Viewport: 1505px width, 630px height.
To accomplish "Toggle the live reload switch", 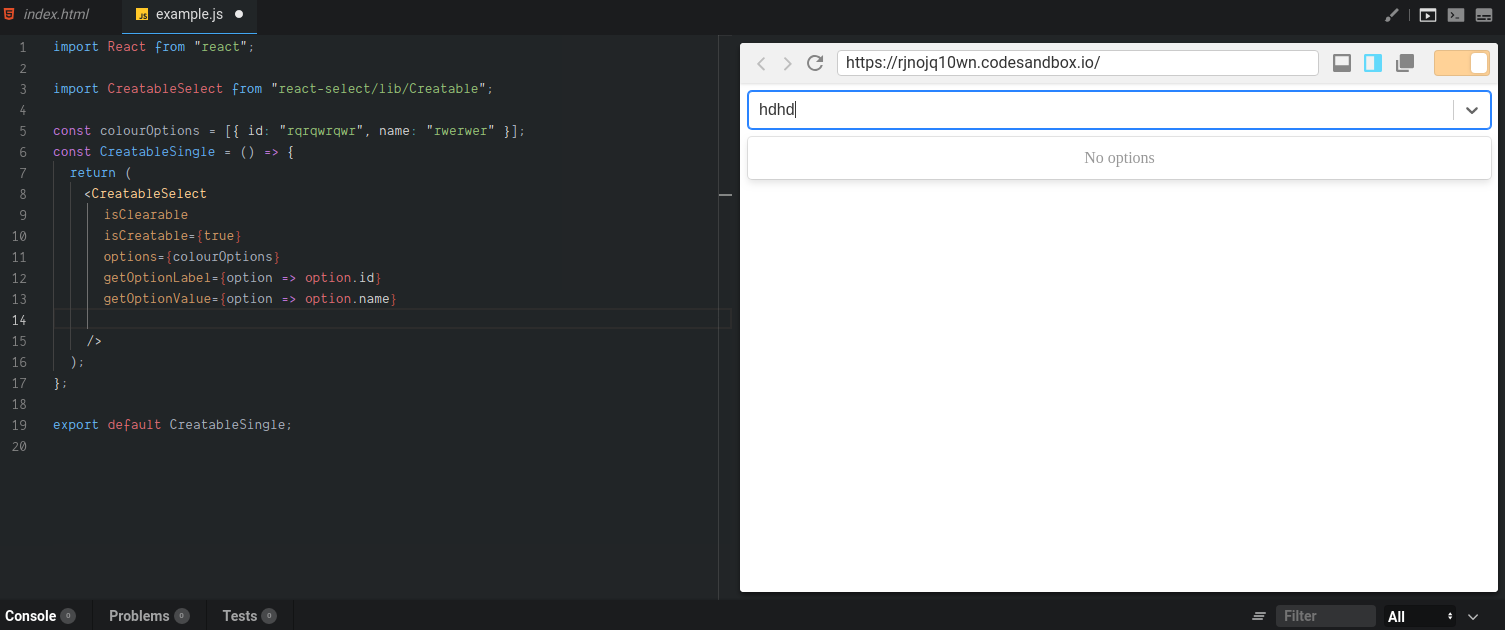I will click(x=1461, y=62).
